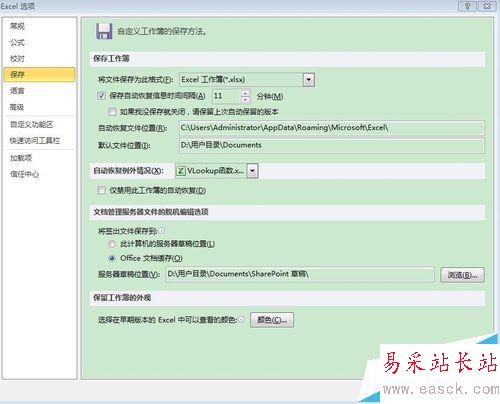Click the 浏览(B)... browse button

462,275
